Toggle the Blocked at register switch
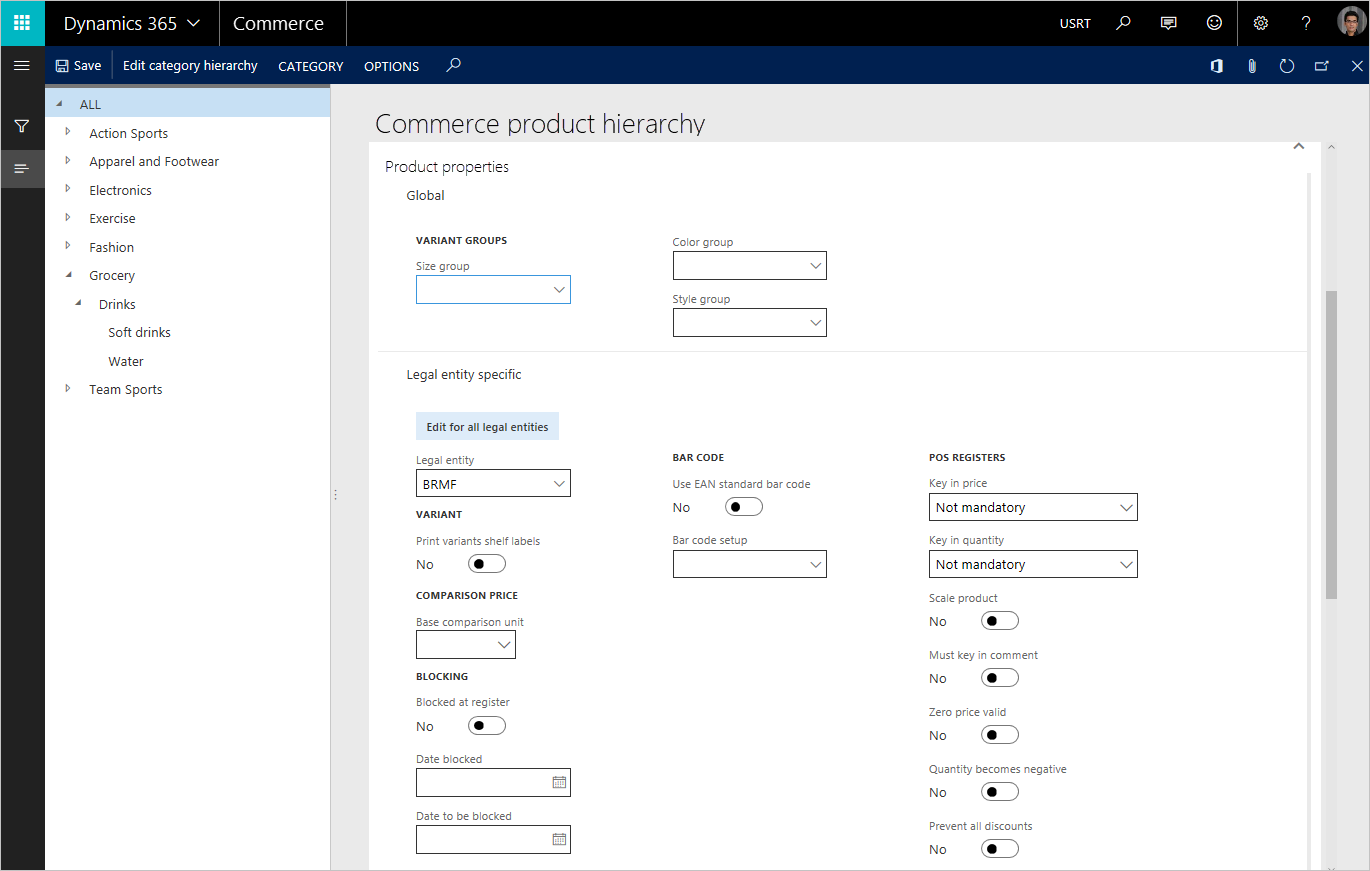 pos(486,725)
